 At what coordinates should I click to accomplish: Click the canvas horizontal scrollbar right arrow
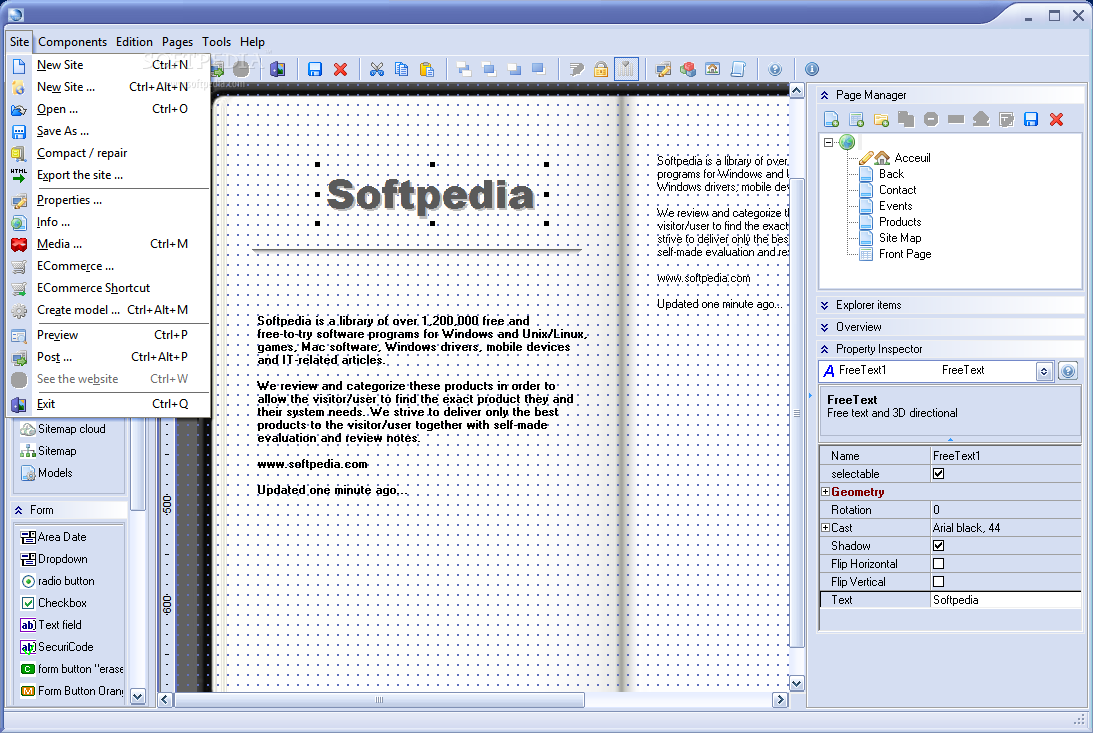[x=780, y=700]
